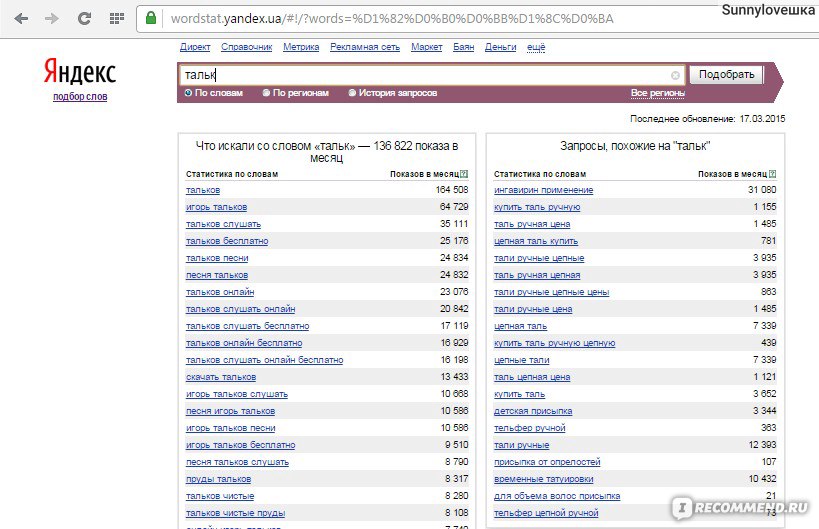Open the 'тельфер ручной' similar query link
The width and height of the screenshot is (819, 529).
530,428
